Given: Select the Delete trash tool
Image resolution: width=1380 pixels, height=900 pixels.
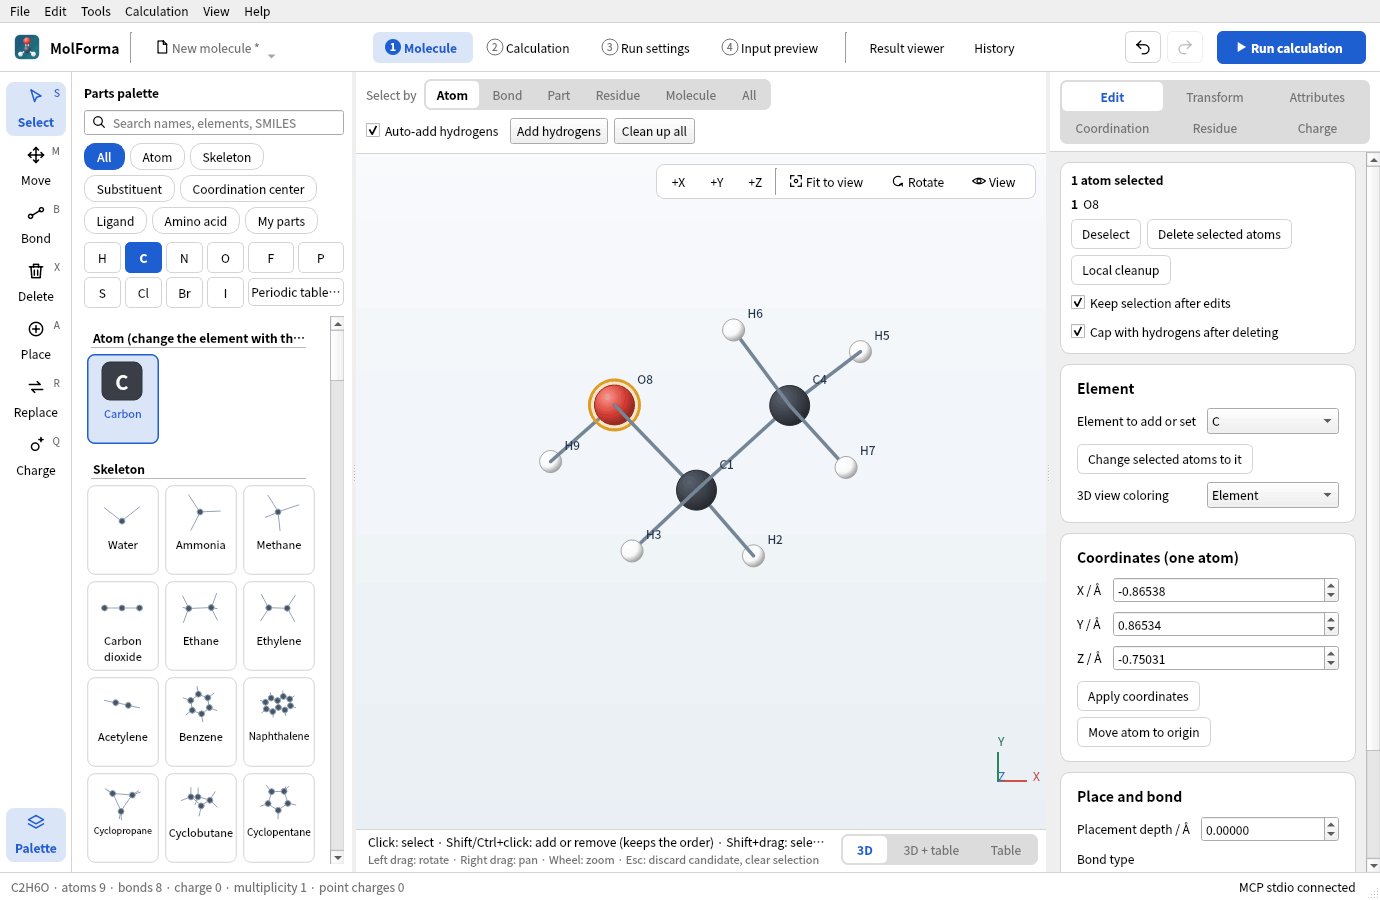Looking at the screenshot, I should (x=36, y=283).
